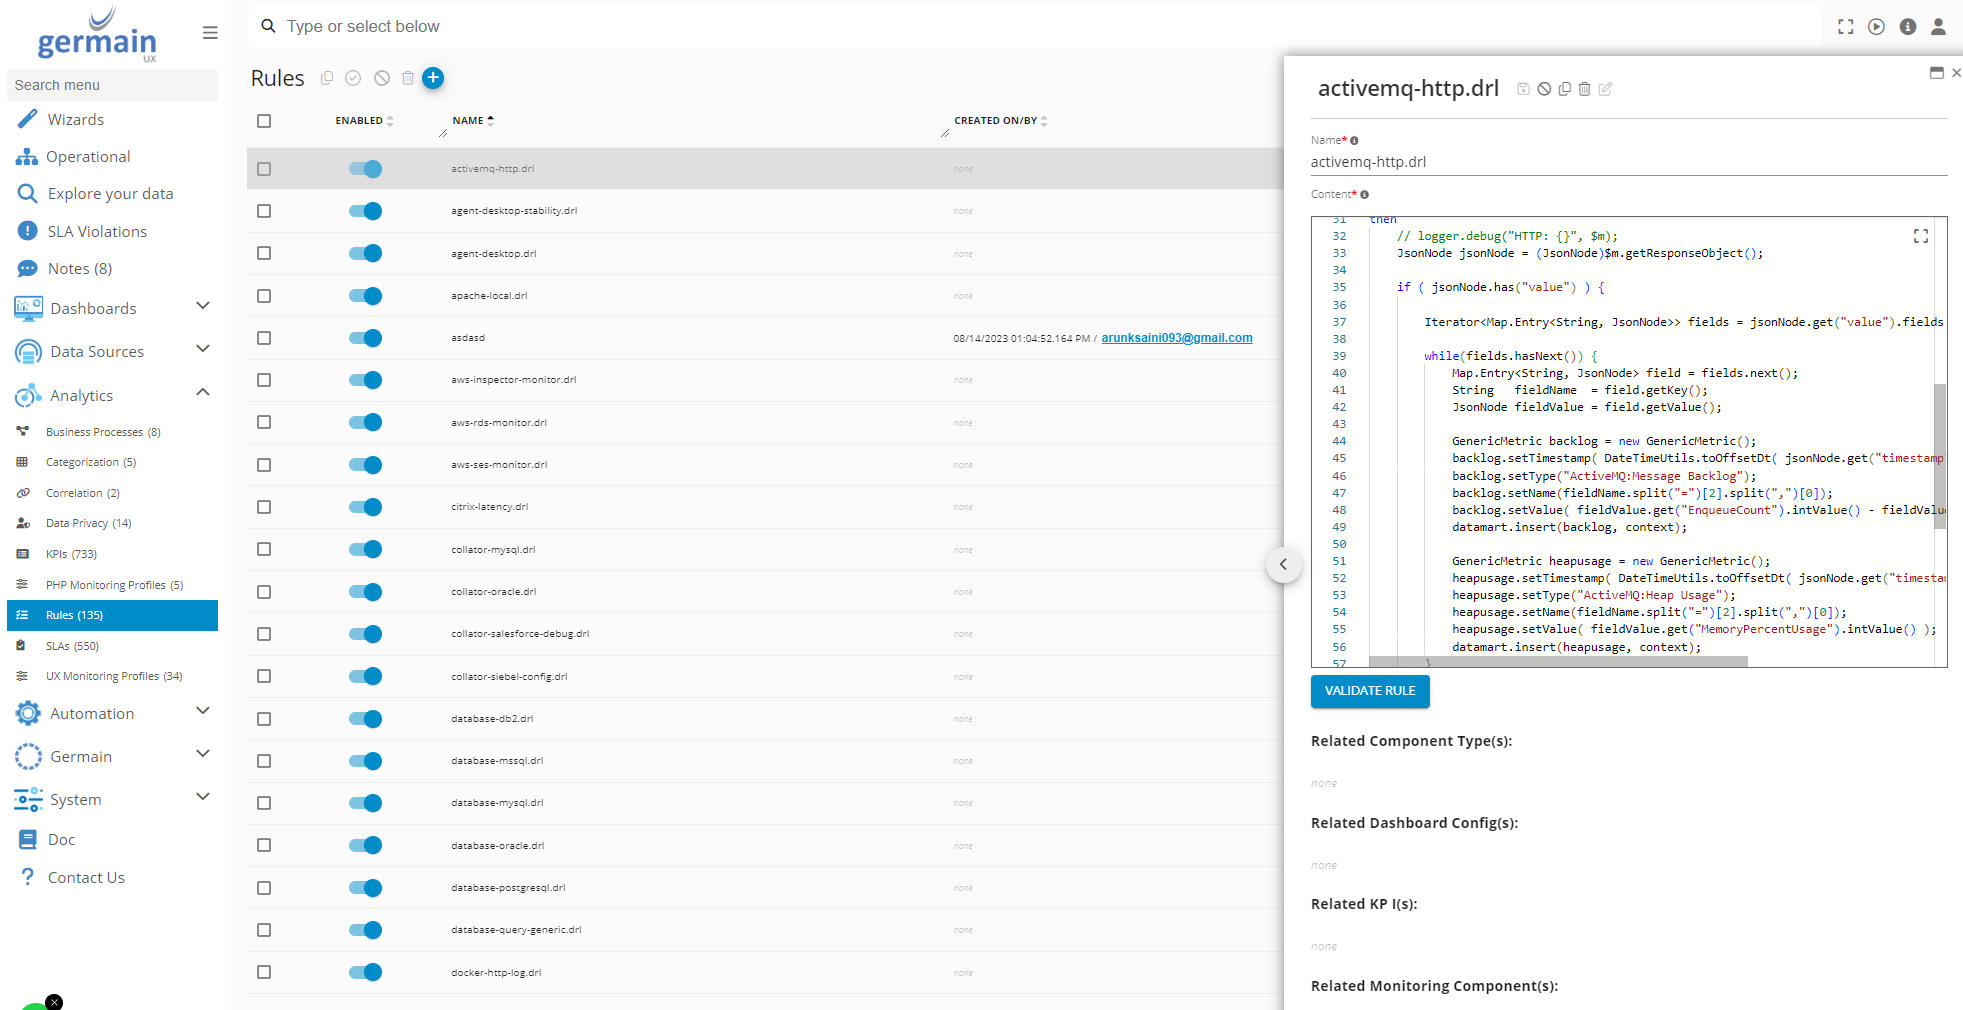
Task: Click the info icon in top bar
Action: point(1907,27)
